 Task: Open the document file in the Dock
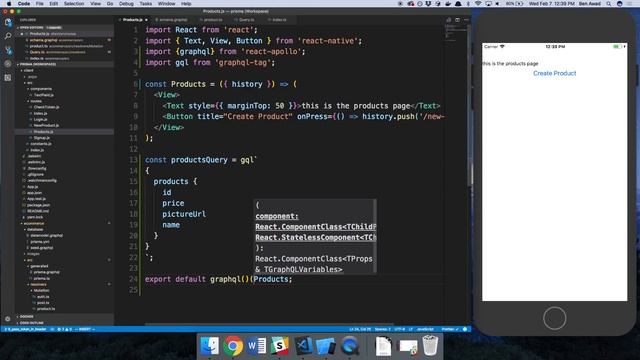[x=383, y=346]
